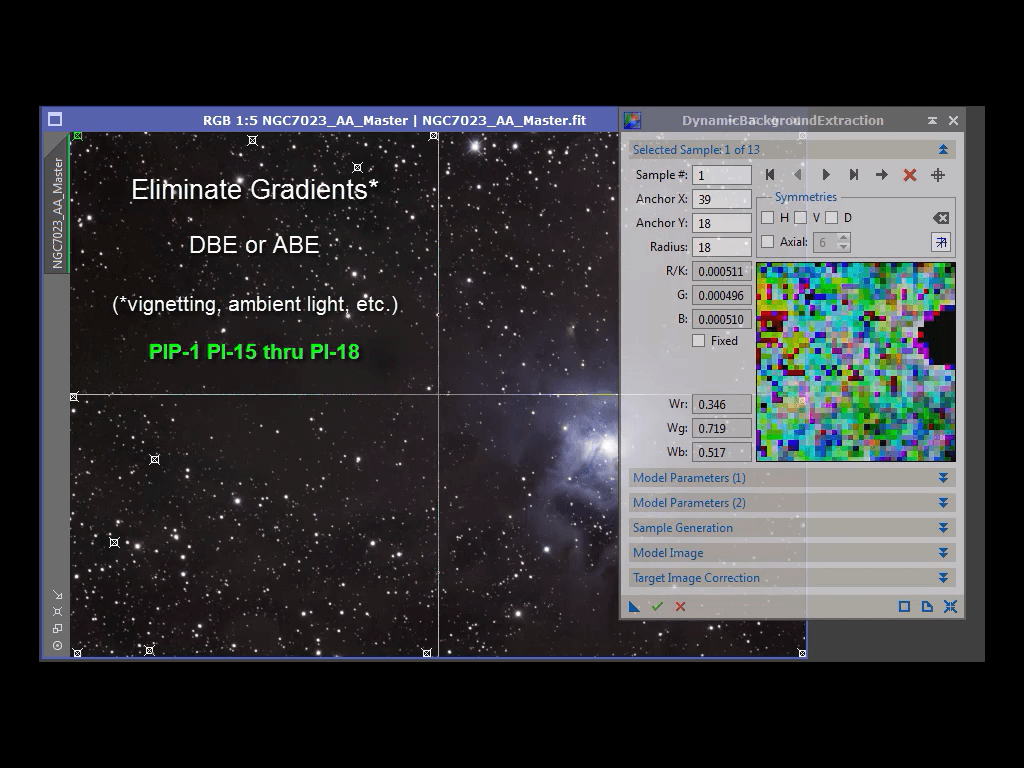The height and width of the screenshot is (768, 1024).
Task: Click the Reset icon at bottom right
Action: 950,606
